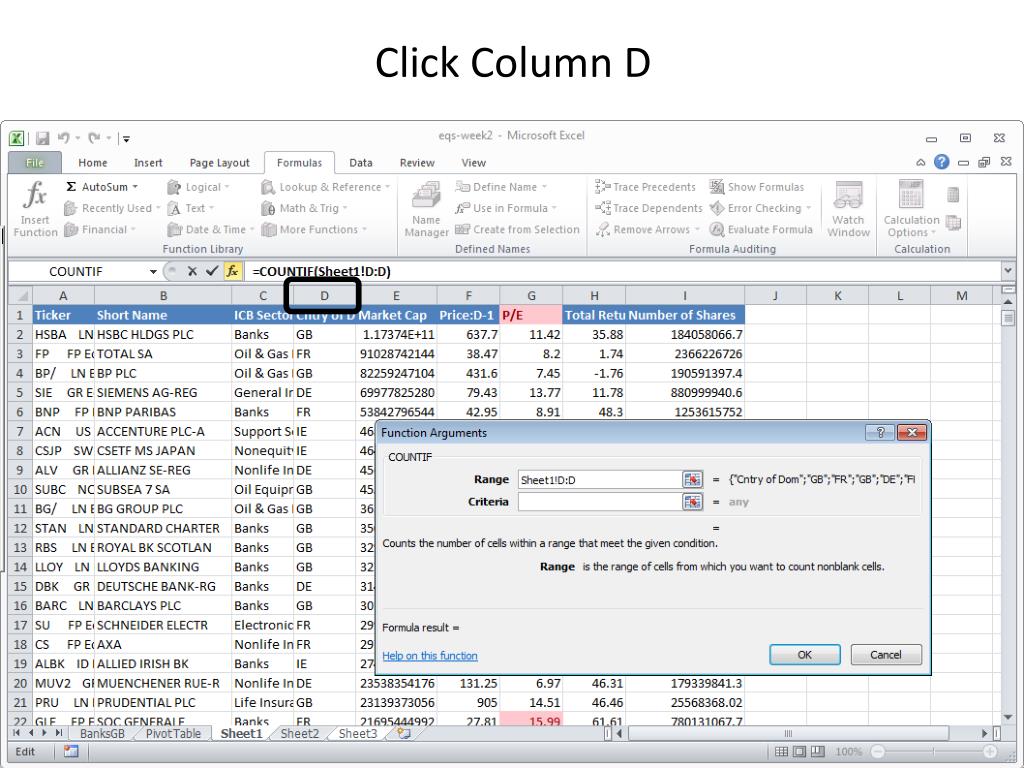
Task: Open the Watch Window
Action: tap(848, 209)
